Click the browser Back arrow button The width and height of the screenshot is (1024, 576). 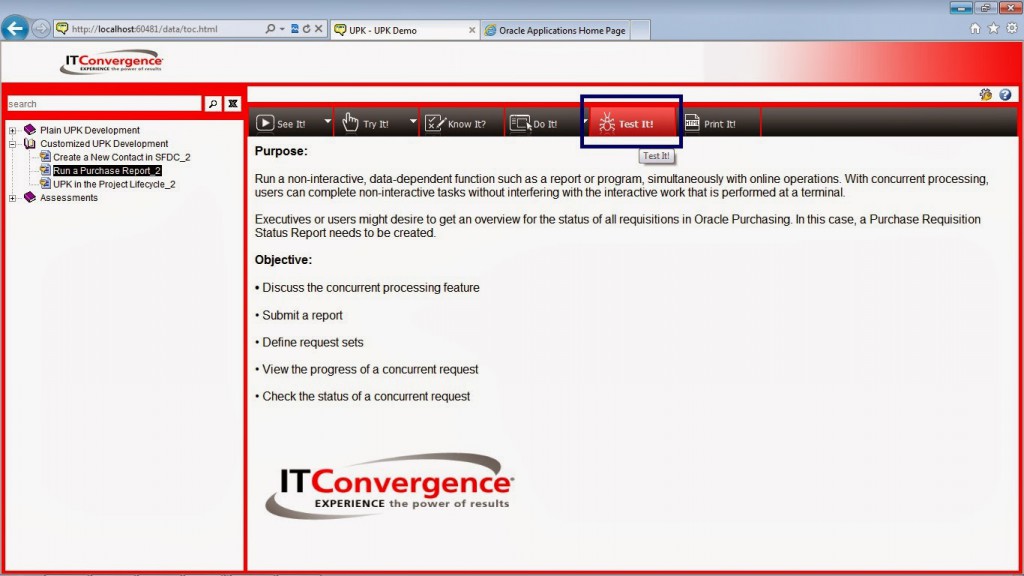click(14, 29)
